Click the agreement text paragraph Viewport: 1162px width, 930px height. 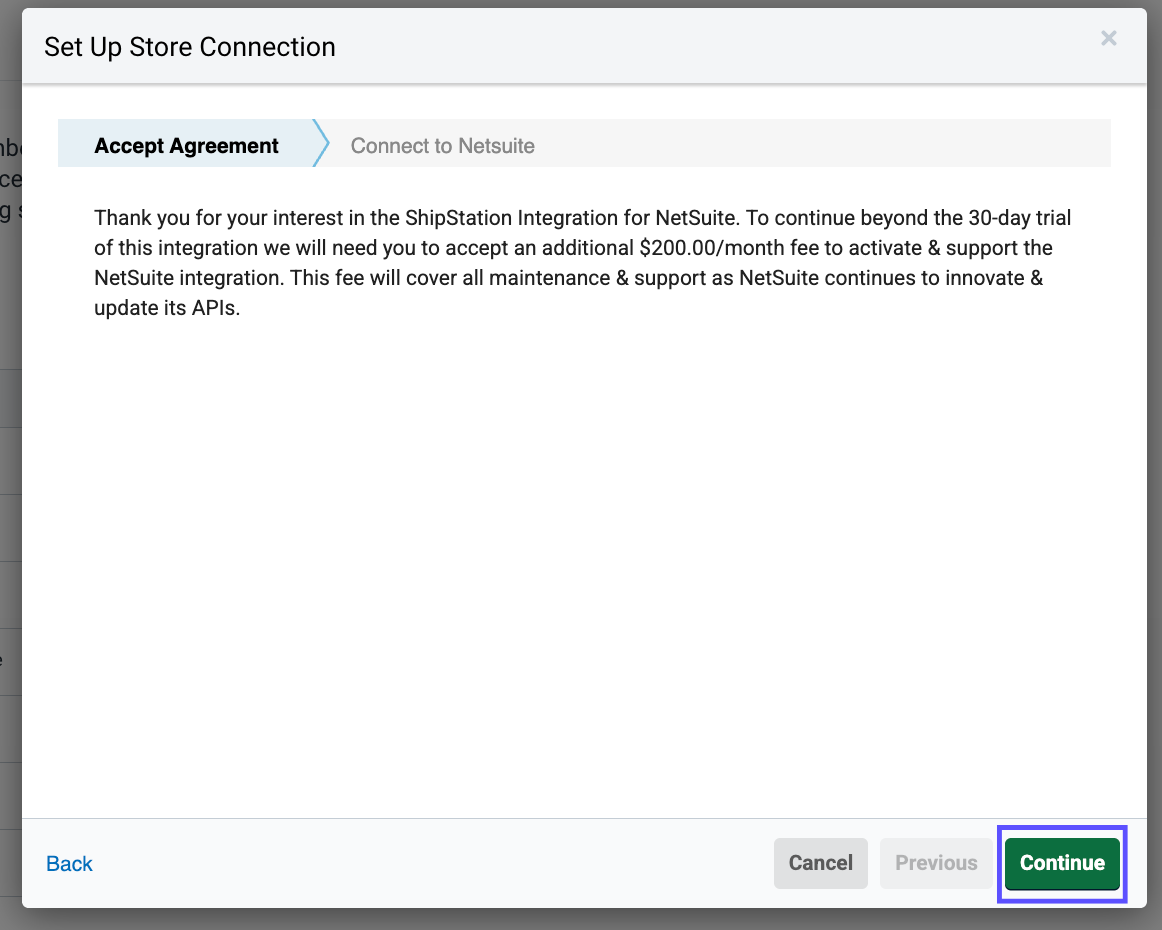pyautogui.click(x=582, y=262)
